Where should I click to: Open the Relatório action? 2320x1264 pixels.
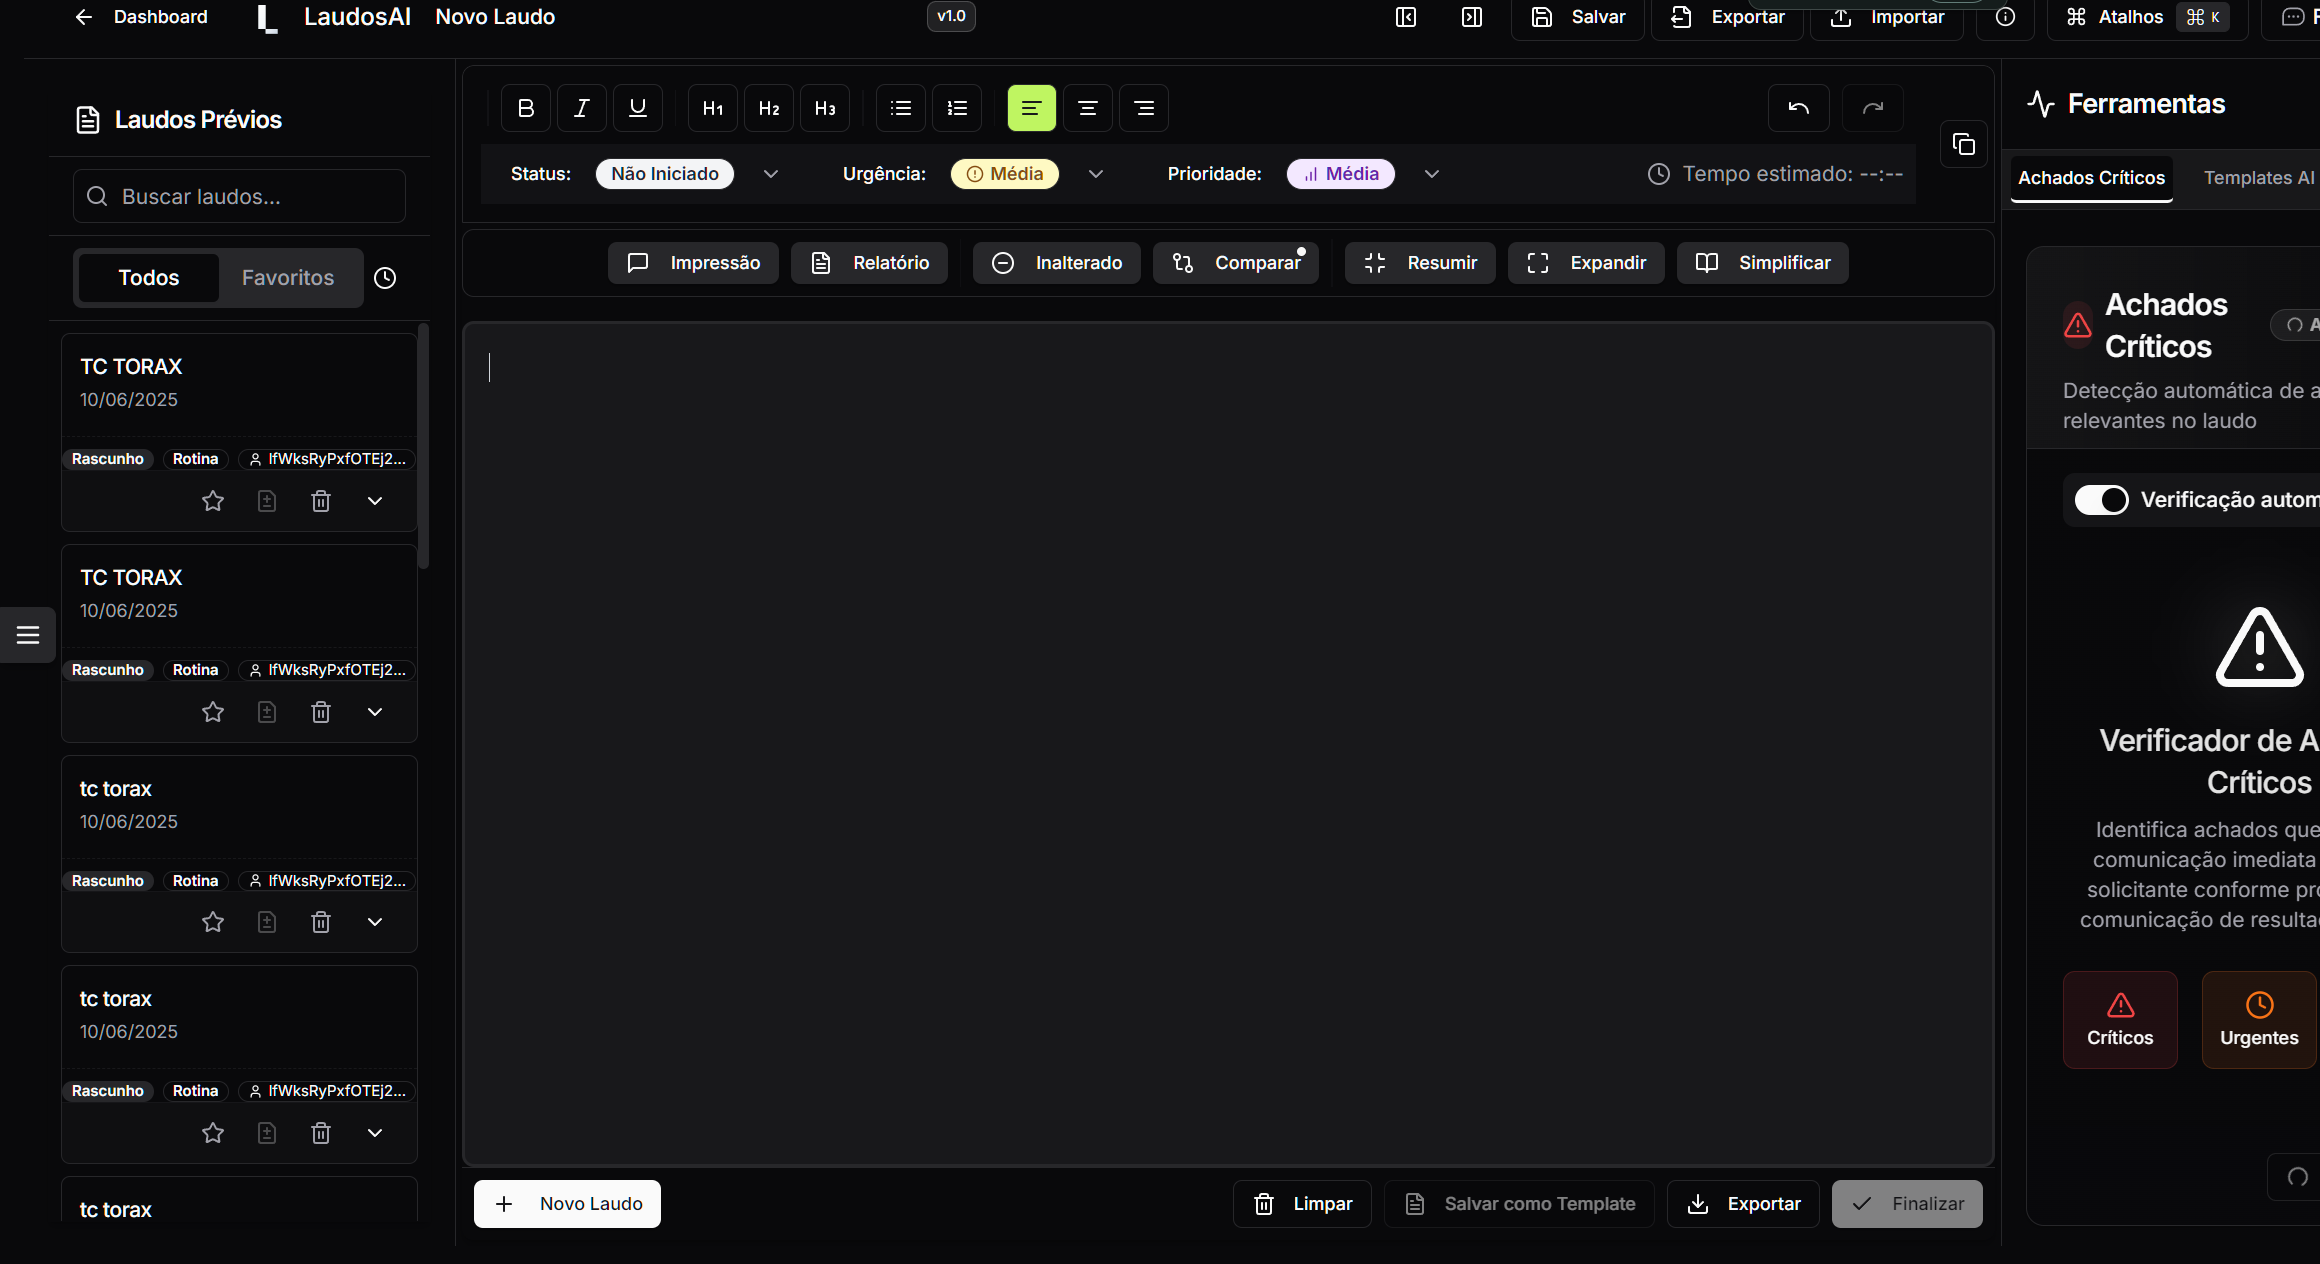(869, 263)
